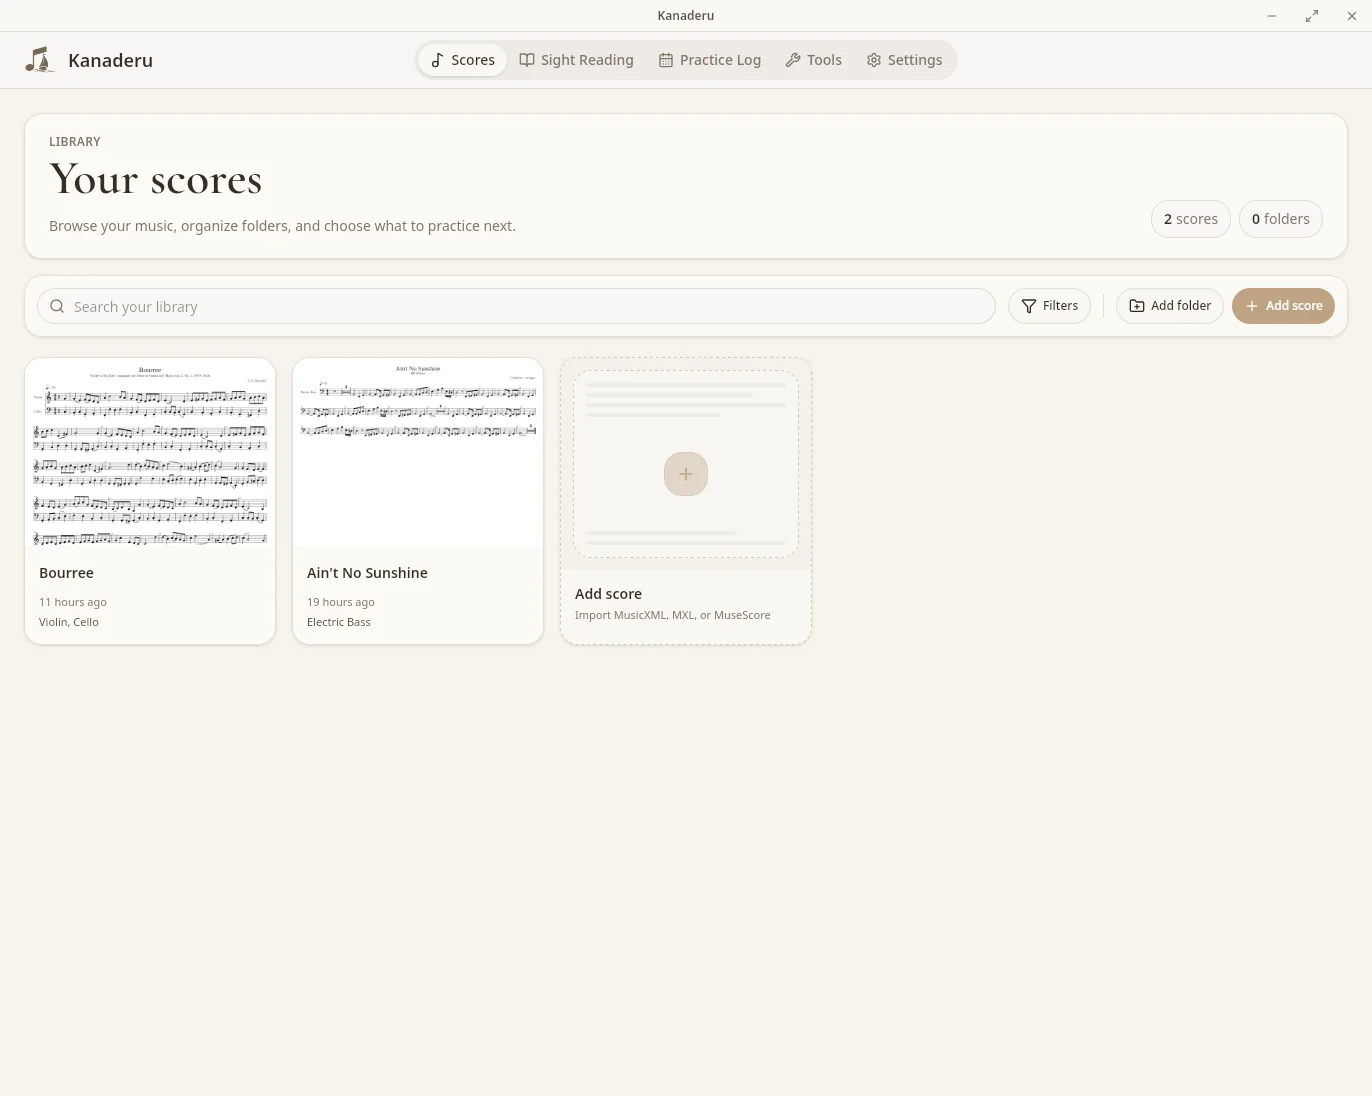Switch to the Scores tab
The width and height of the screenshot is (1372, 1096).
(x=463, y=60)
